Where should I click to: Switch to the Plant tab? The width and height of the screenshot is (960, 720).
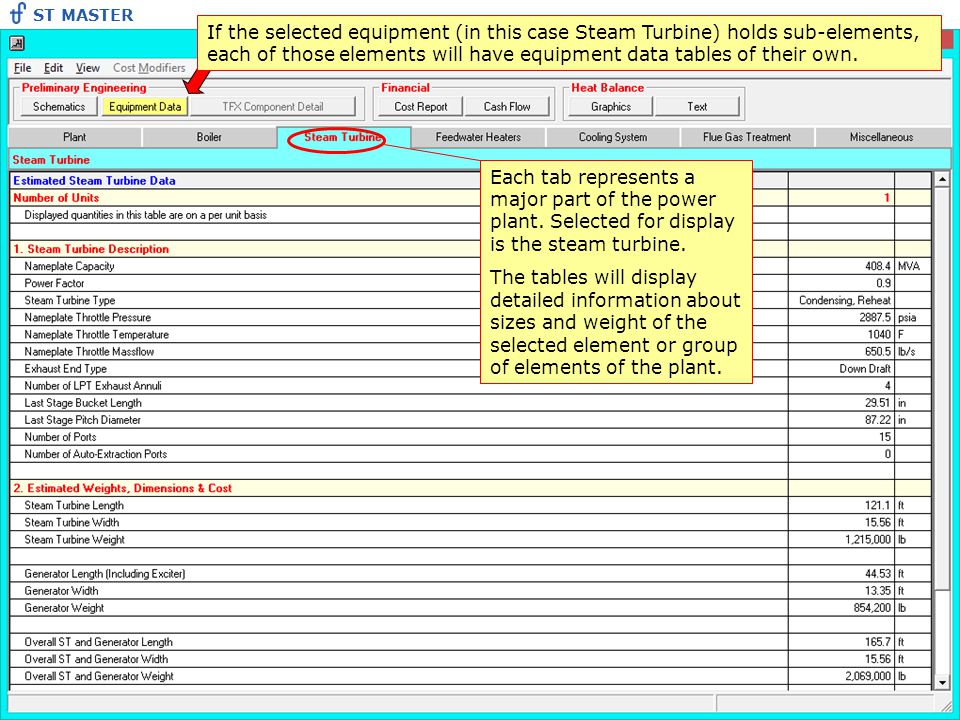[x=75, y=137]
